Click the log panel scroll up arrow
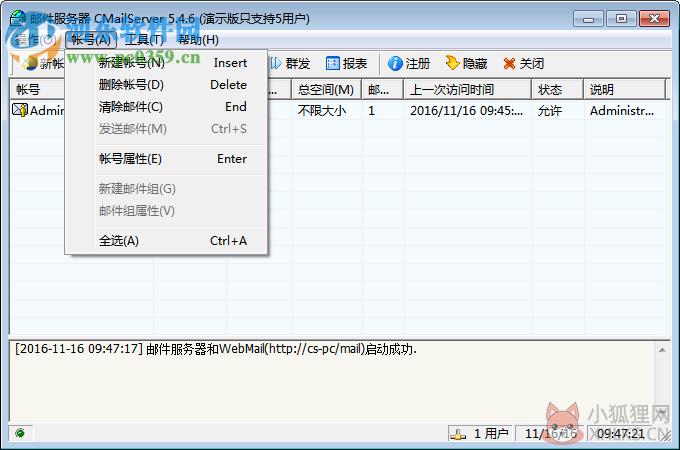 662,350
